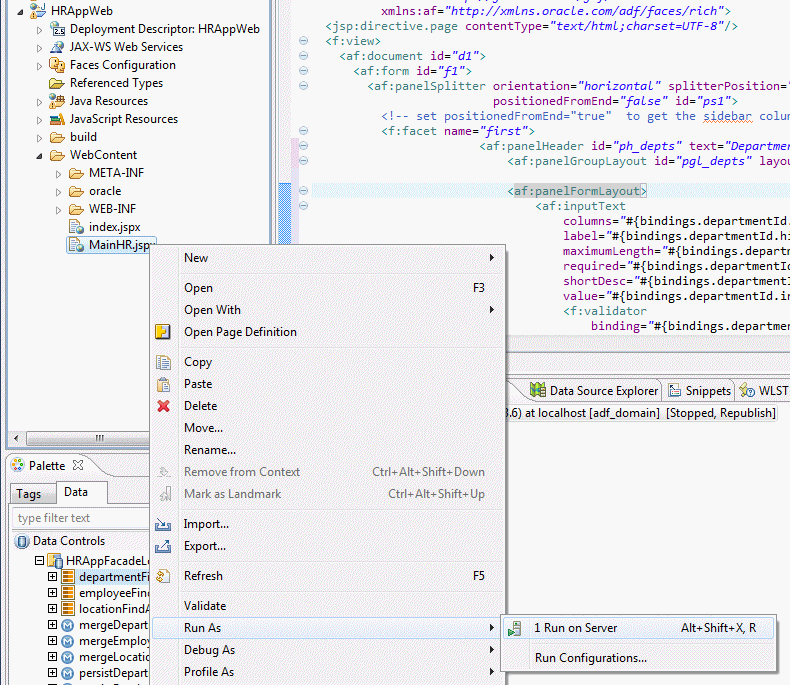790x685 pixels.
Task: Select Run Configurations... option
Action: point(590,658)
